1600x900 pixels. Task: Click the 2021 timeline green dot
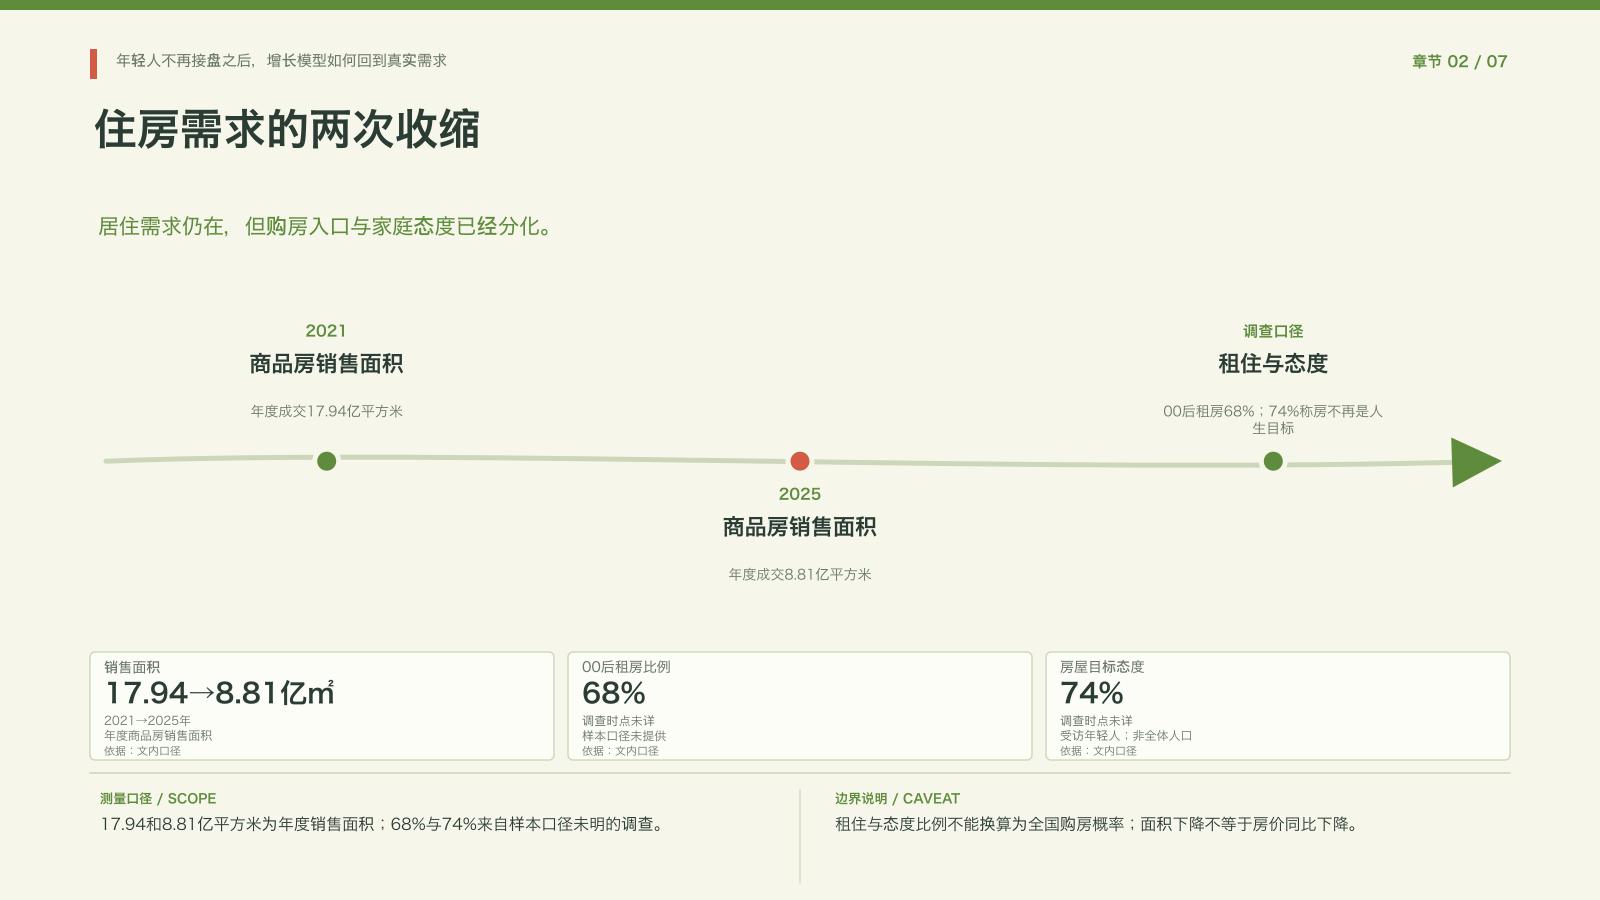326,461
